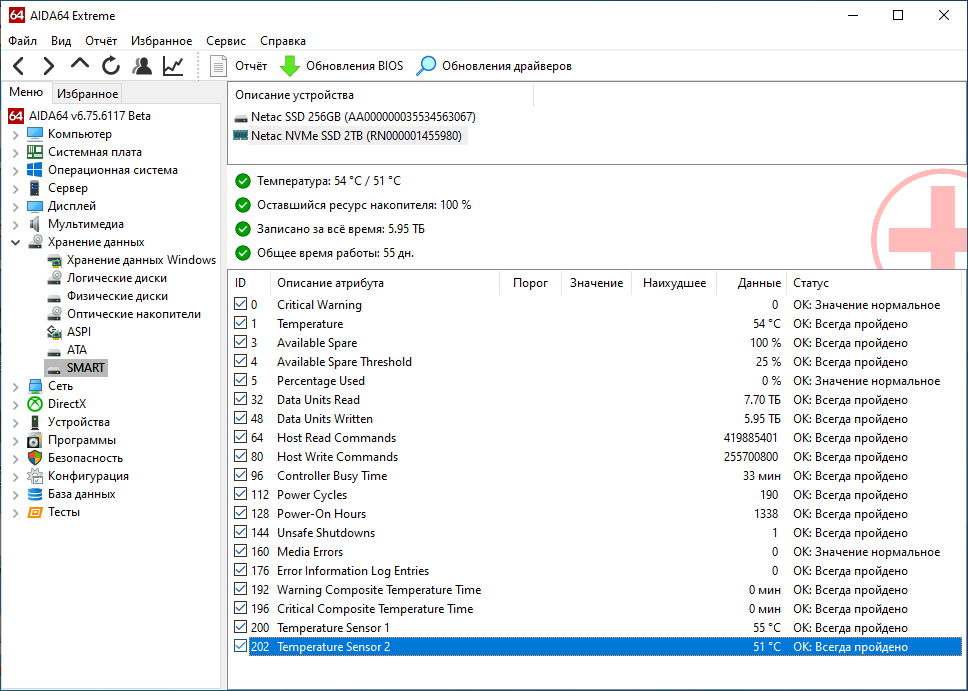Open the Вид menu
This screenshot has width=968, height=691.
coord(60,41)
